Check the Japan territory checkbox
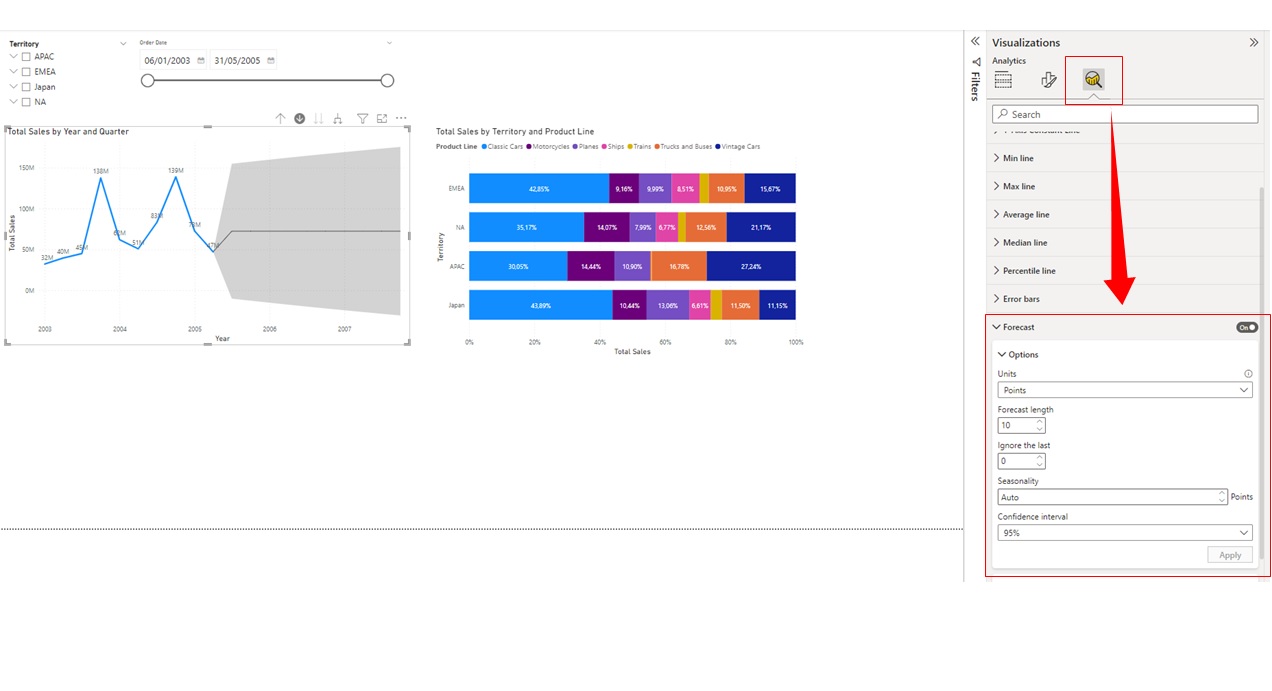The width and height of the screenshot is (1272, 691). click(x=26, y=87)
